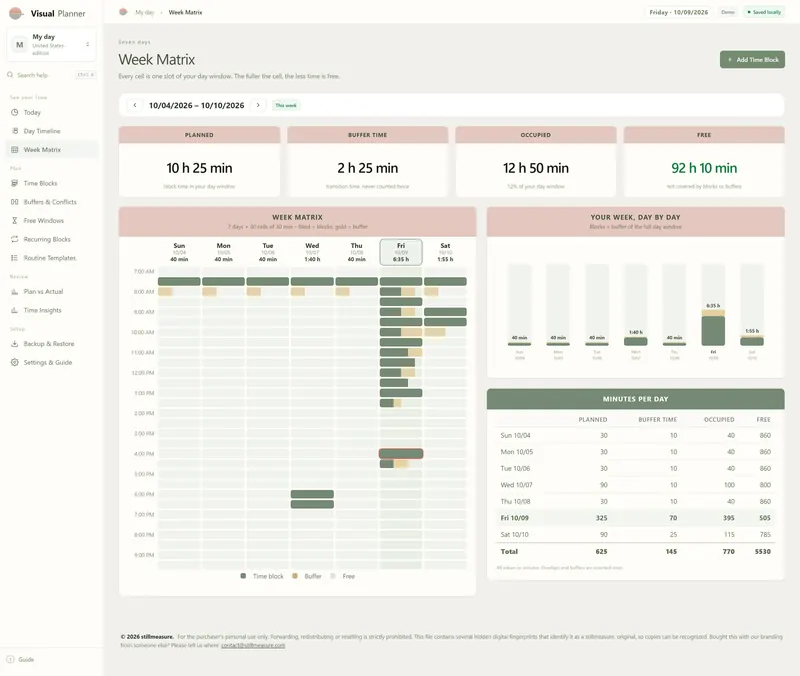Open Recurring Blocks loop icon
The height and width of the screenshot is (676, 800).
point(15,239)
